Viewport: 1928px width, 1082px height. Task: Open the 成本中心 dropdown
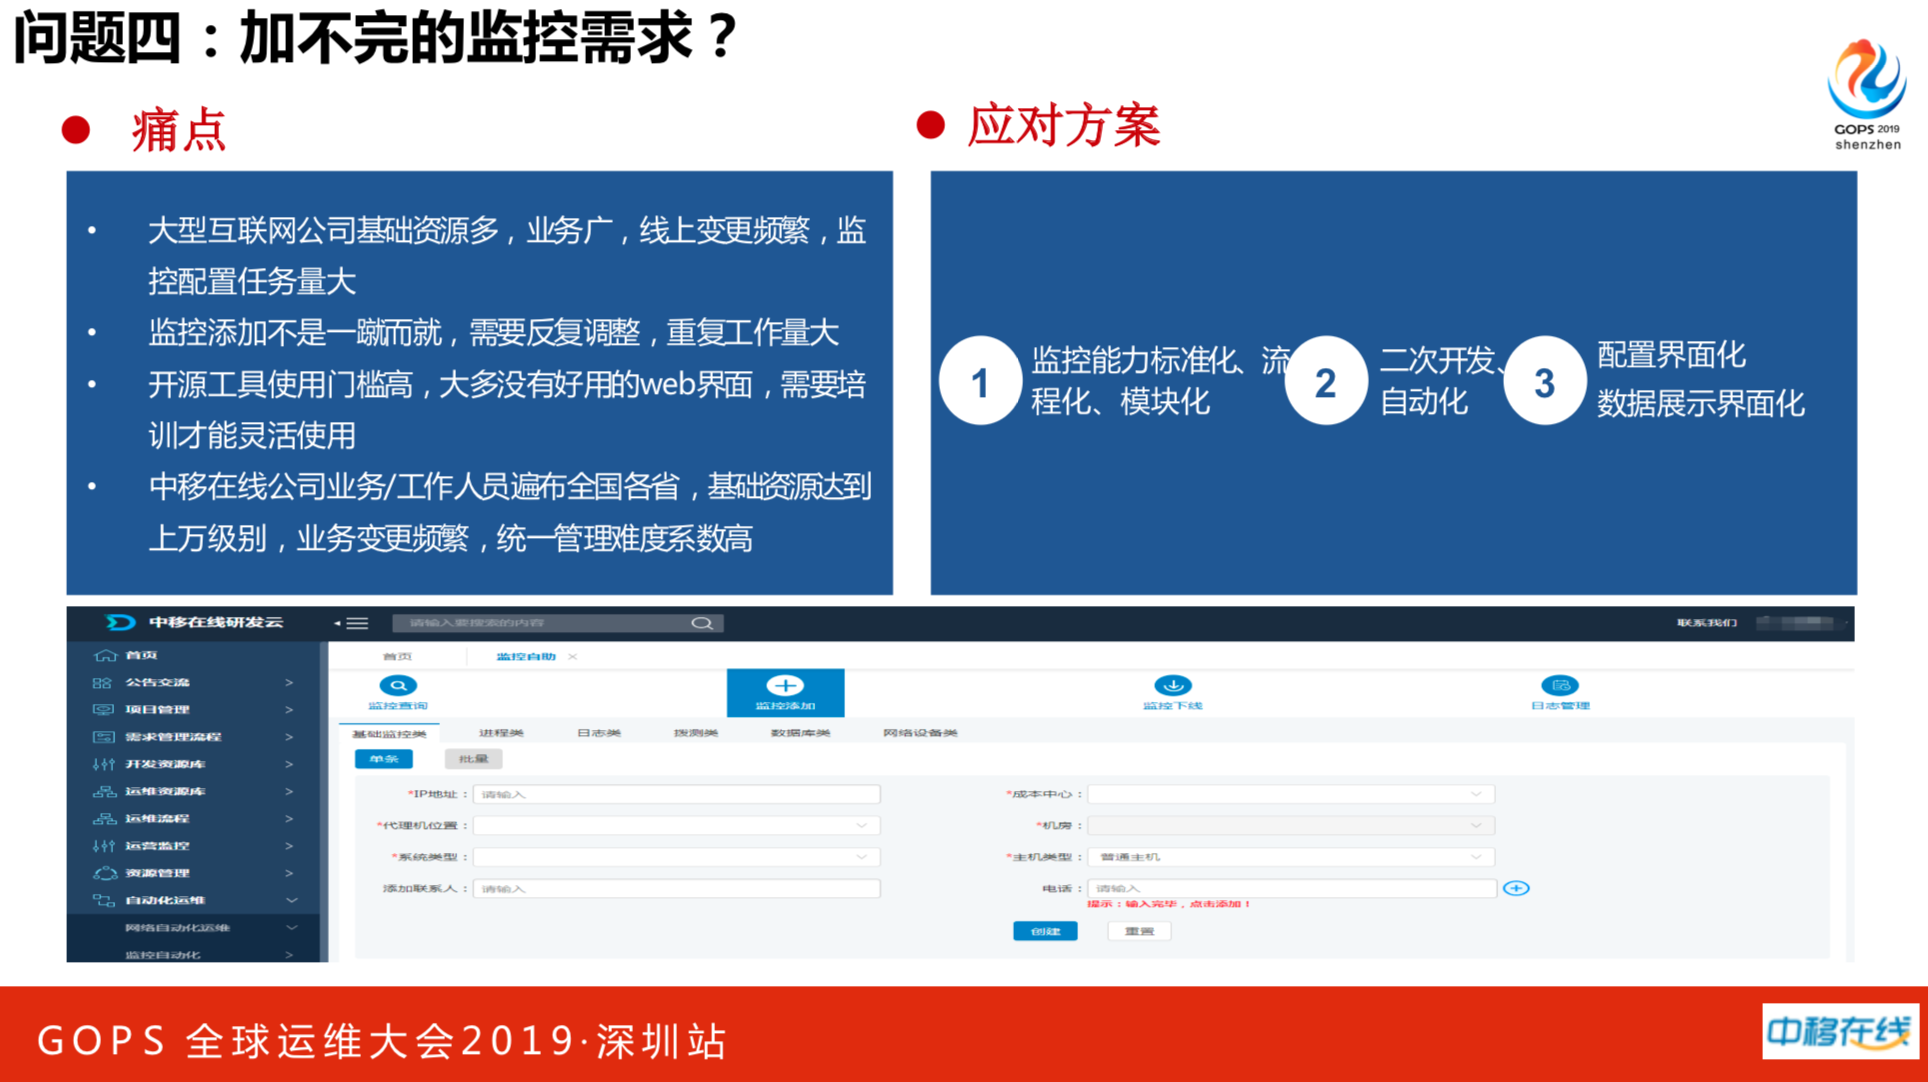coord(1291,794)
